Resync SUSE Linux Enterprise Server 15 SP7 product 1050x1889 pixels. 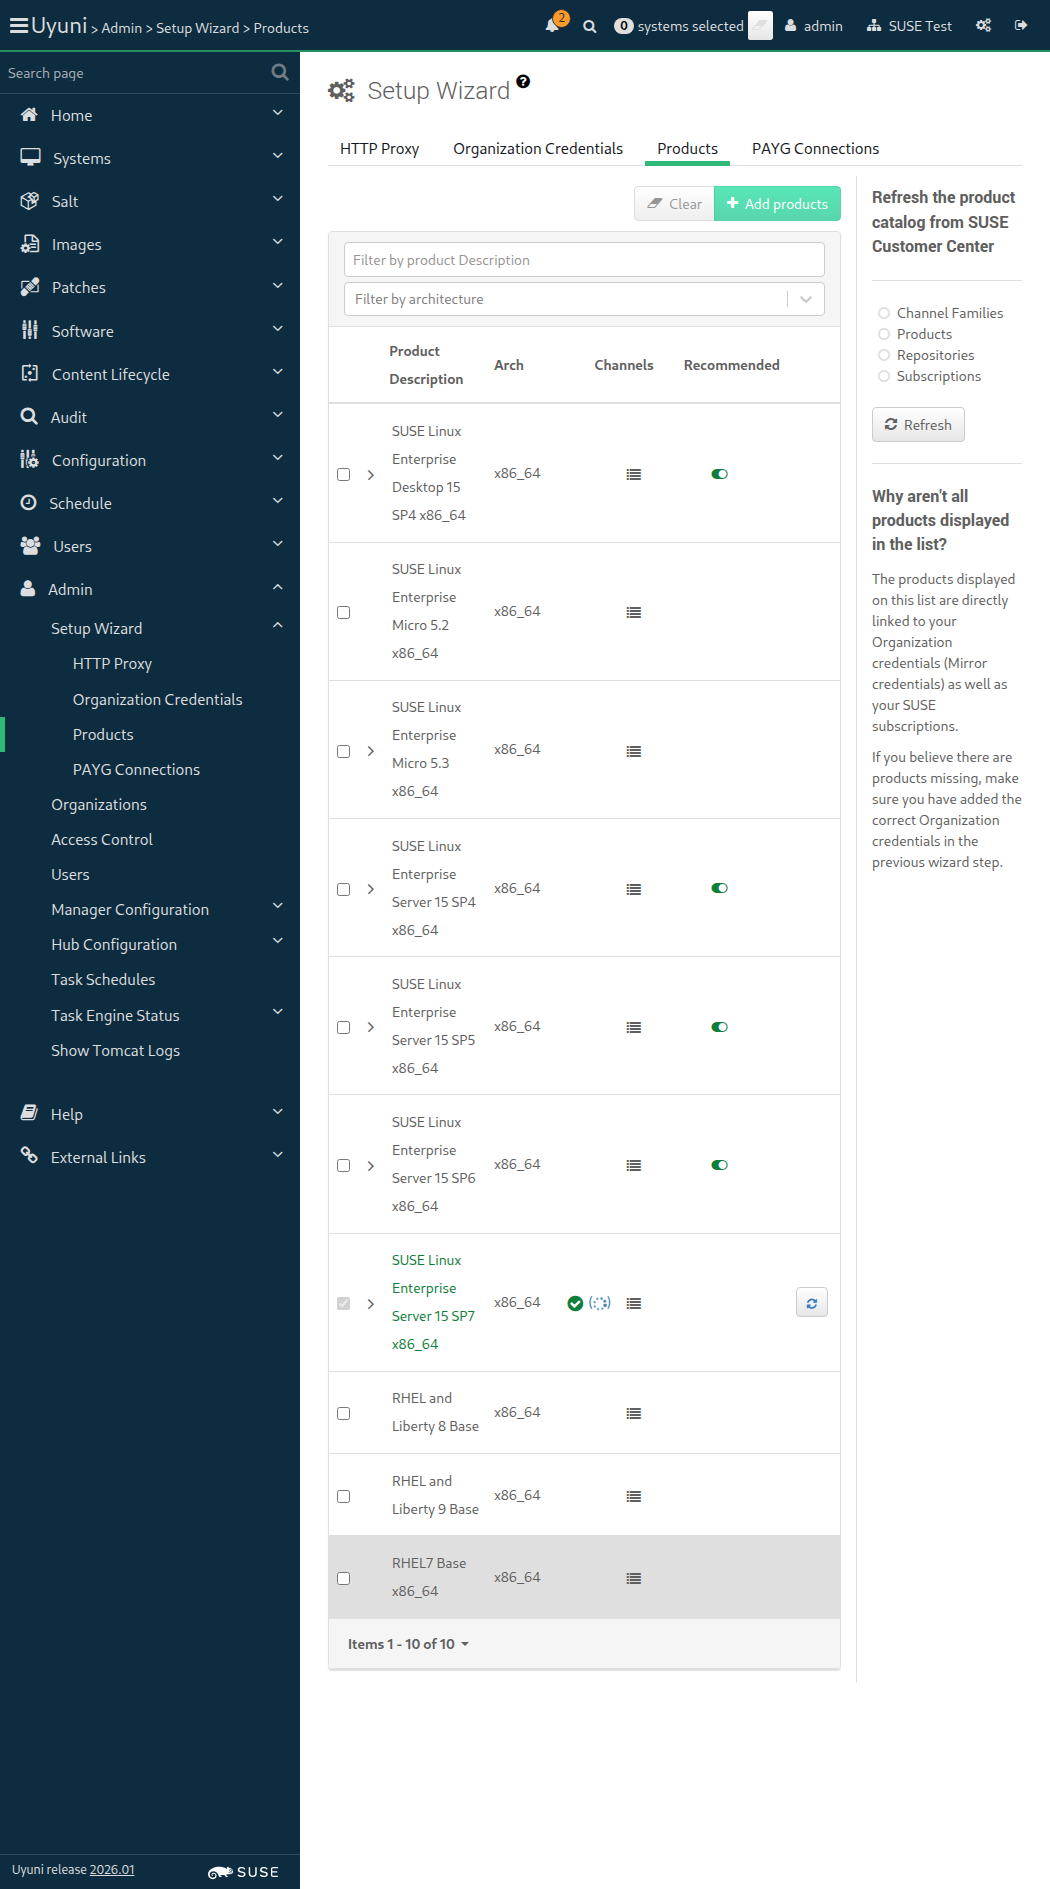pos(811,1303)
